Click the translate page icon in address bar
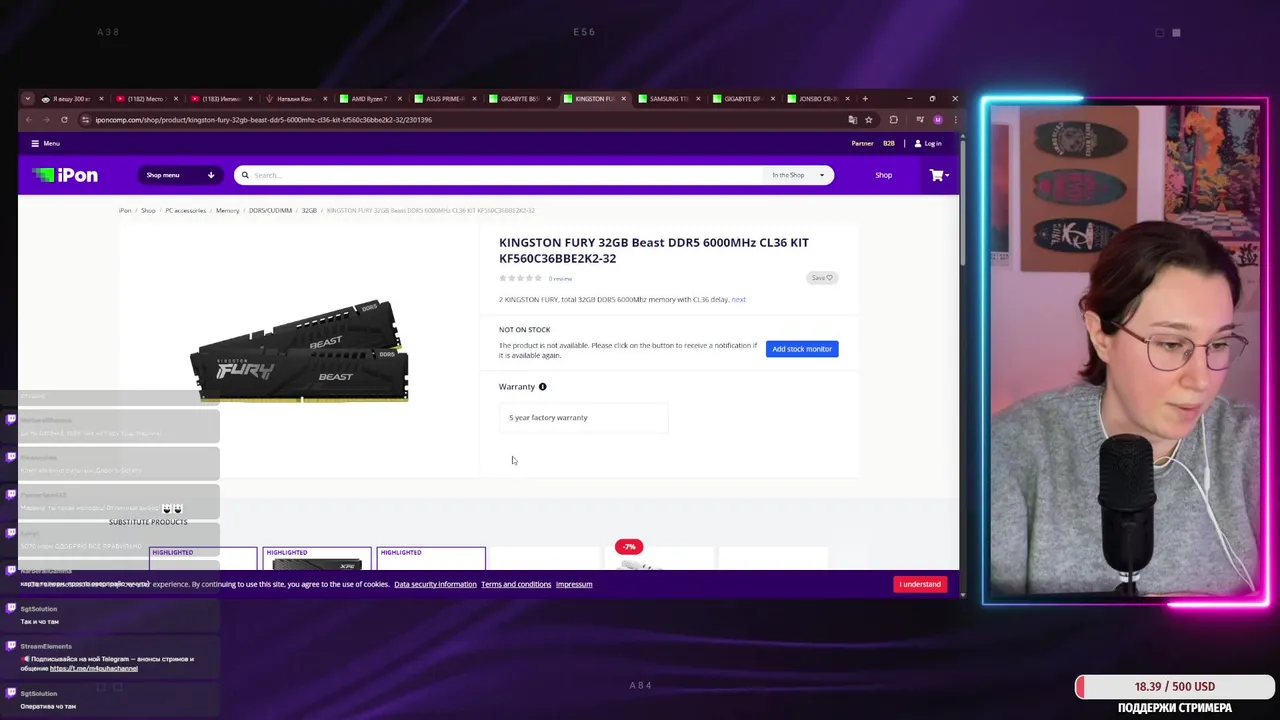Screen dimensions: 1280x720 point(852,119)
